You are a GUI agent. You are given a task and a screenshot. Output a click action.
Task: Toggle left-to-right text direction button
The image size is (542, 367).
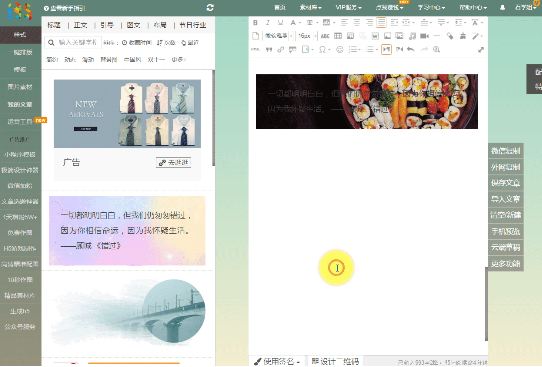(x=386, y=49)
